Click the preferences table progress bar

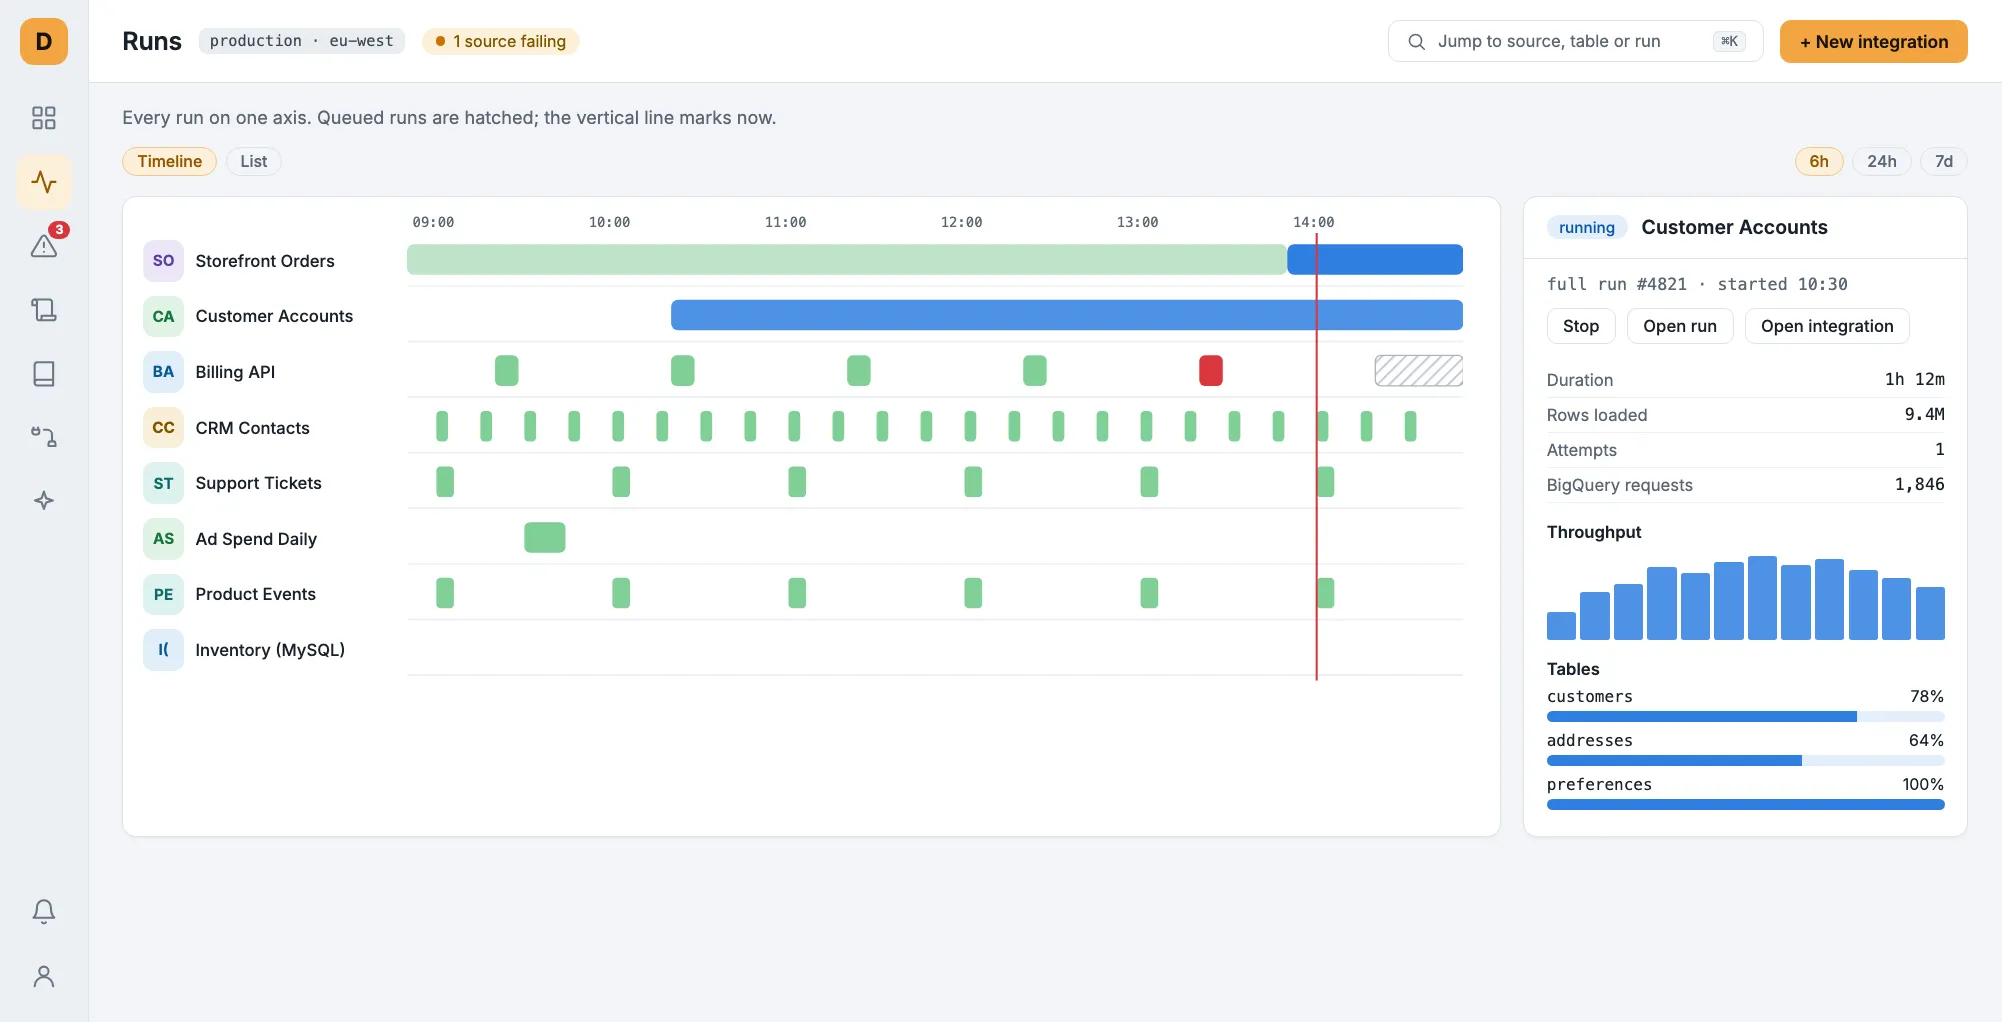point(1745,805)
